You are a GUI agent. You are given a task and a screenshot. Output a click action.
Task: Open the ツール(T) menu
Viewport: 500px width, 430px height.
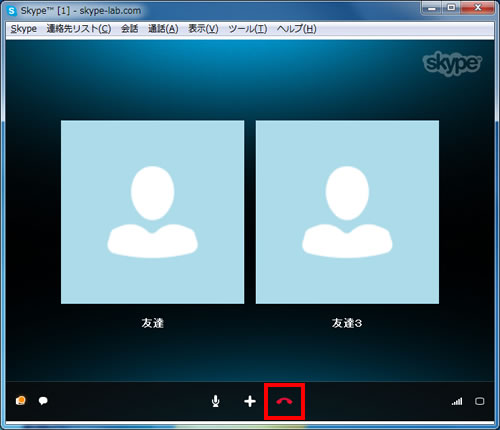click(248, 29)
